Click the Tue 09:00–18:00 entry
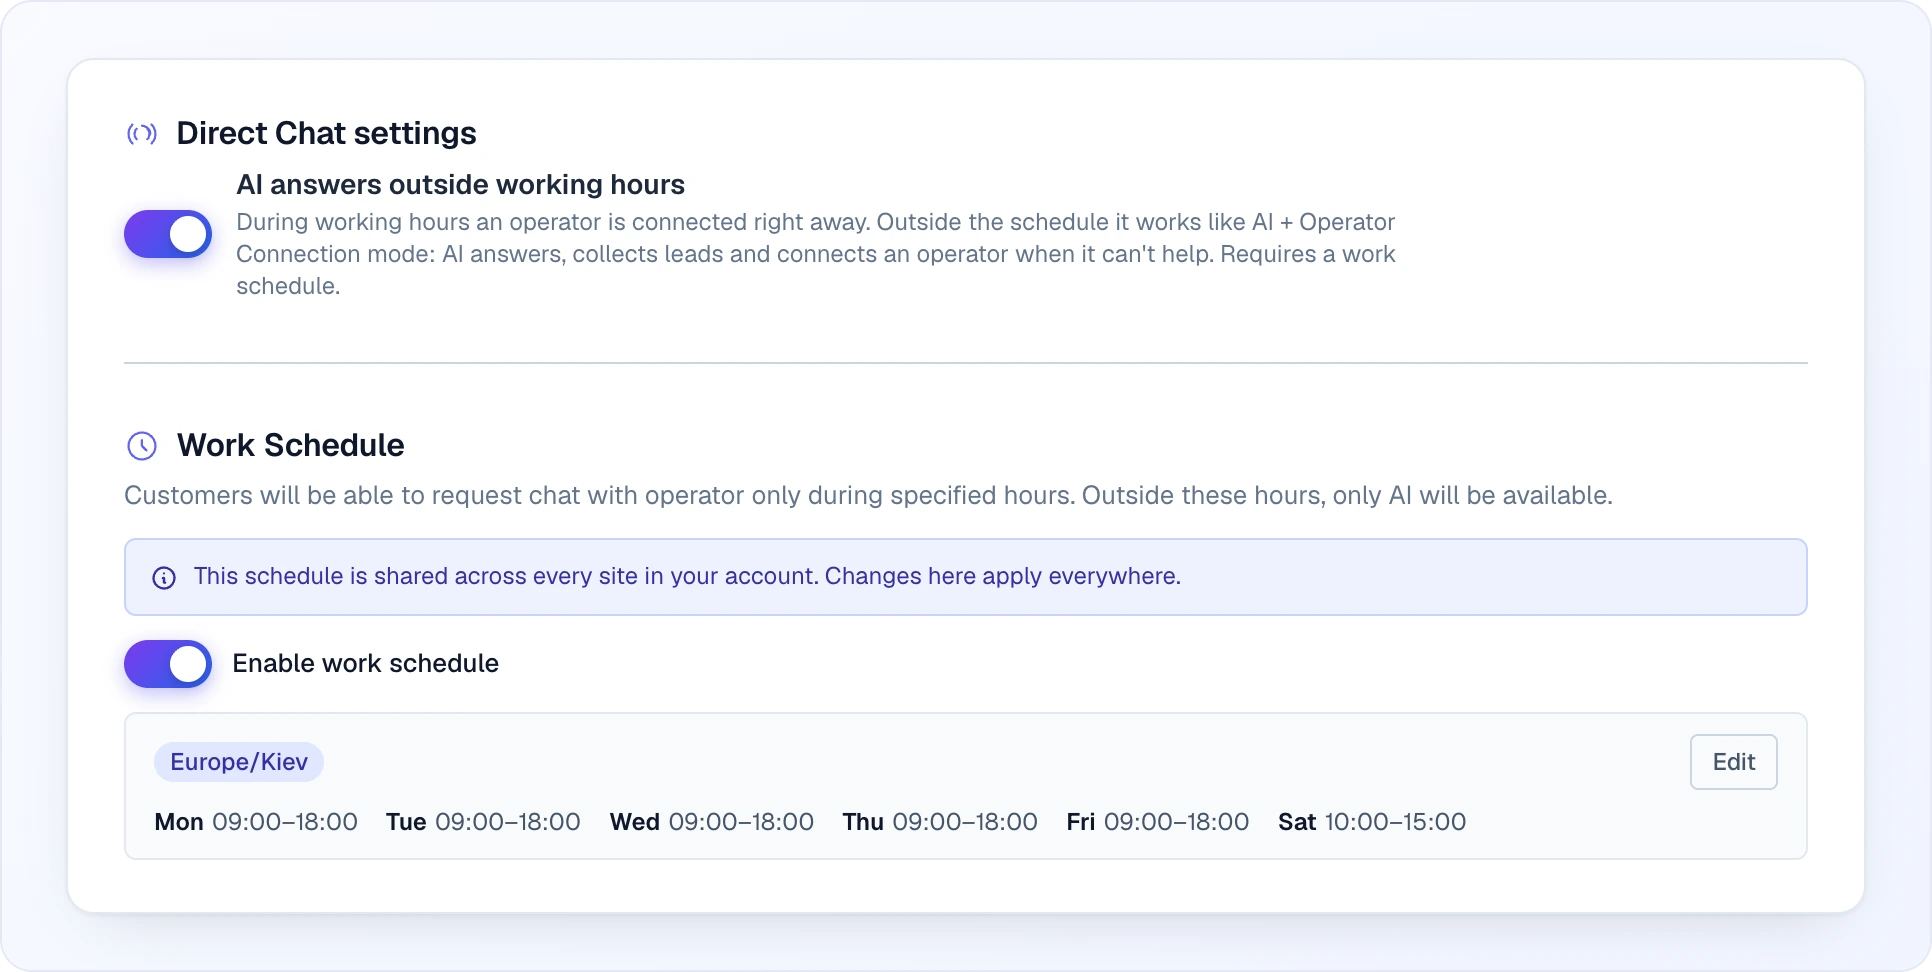This screenshot has width=1932, height=972. pos(483,822)
